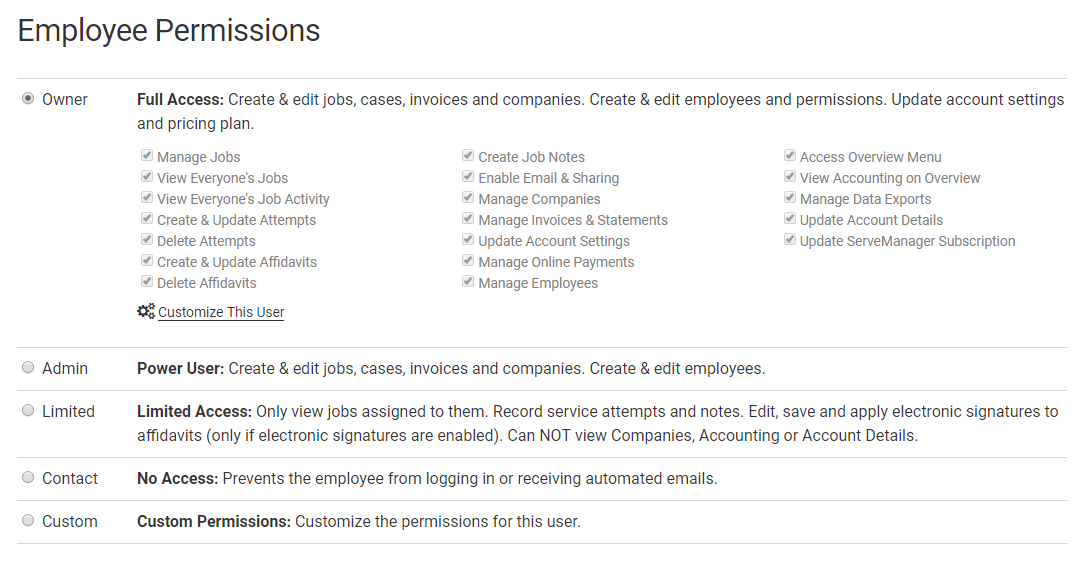Toggle the Create Job Notes checkbox
The image size is (1088, 584).
467,155
